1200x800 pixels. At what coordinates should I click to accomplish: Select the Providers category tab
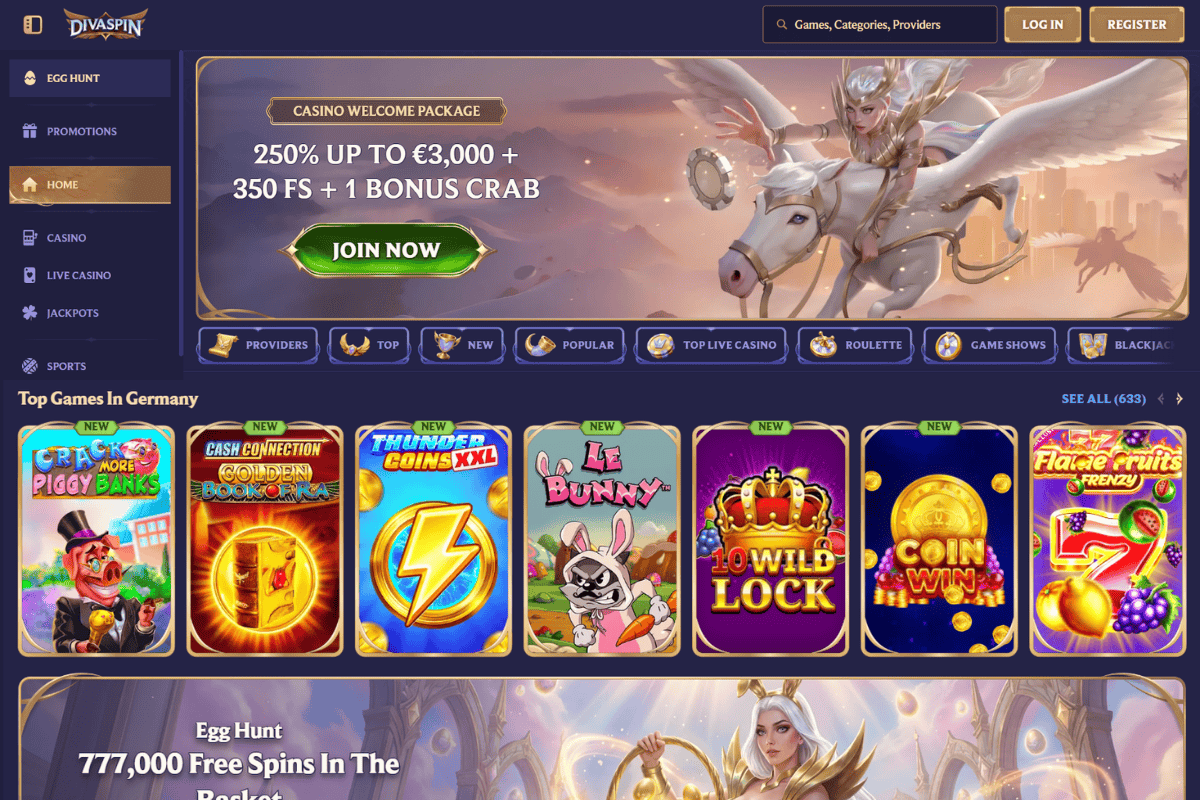coord(258,345)
